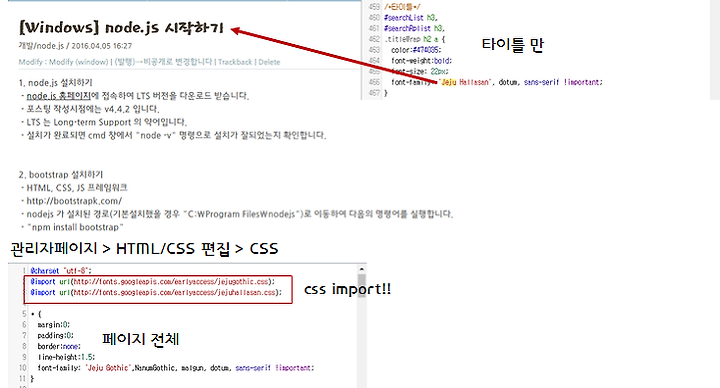Image resolution: width=720 pixels, height=388 pixels.
Task: Click the line mentioning 'node -v' 명령
Action: click(176, 135)
